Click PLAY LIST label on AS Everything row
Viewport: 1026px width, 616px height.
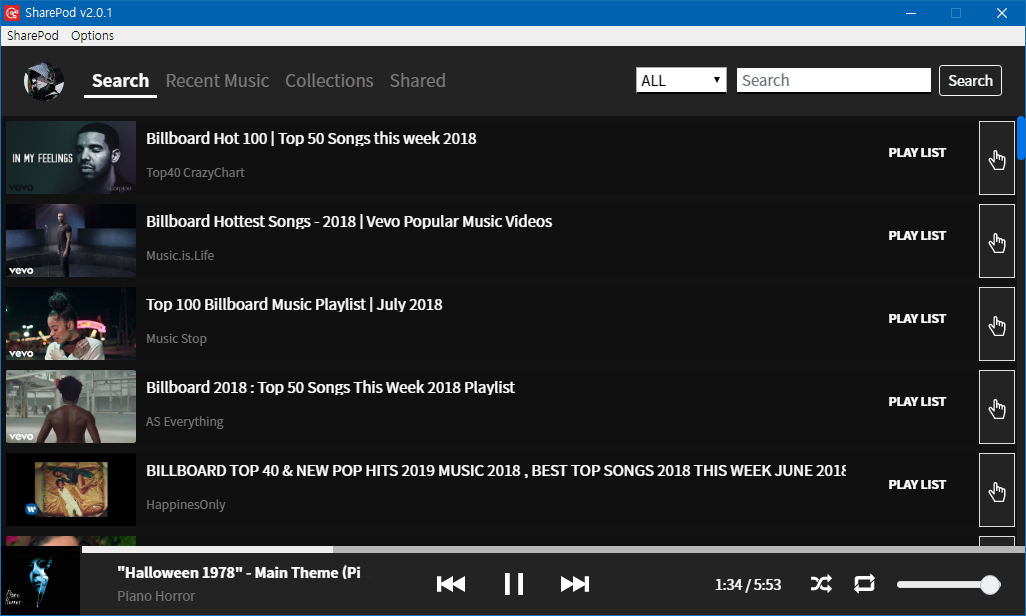tap(917, 402)
